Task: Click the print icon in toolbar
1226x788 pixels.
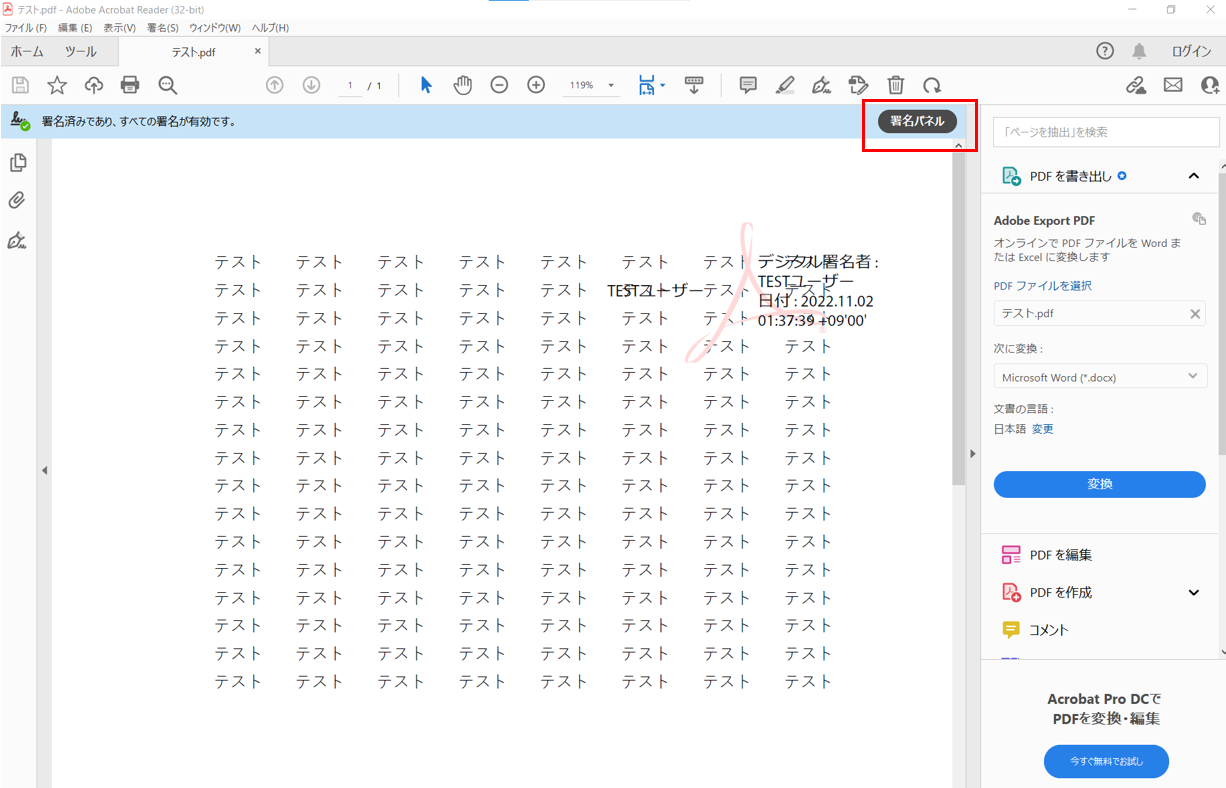Action: 130,85
